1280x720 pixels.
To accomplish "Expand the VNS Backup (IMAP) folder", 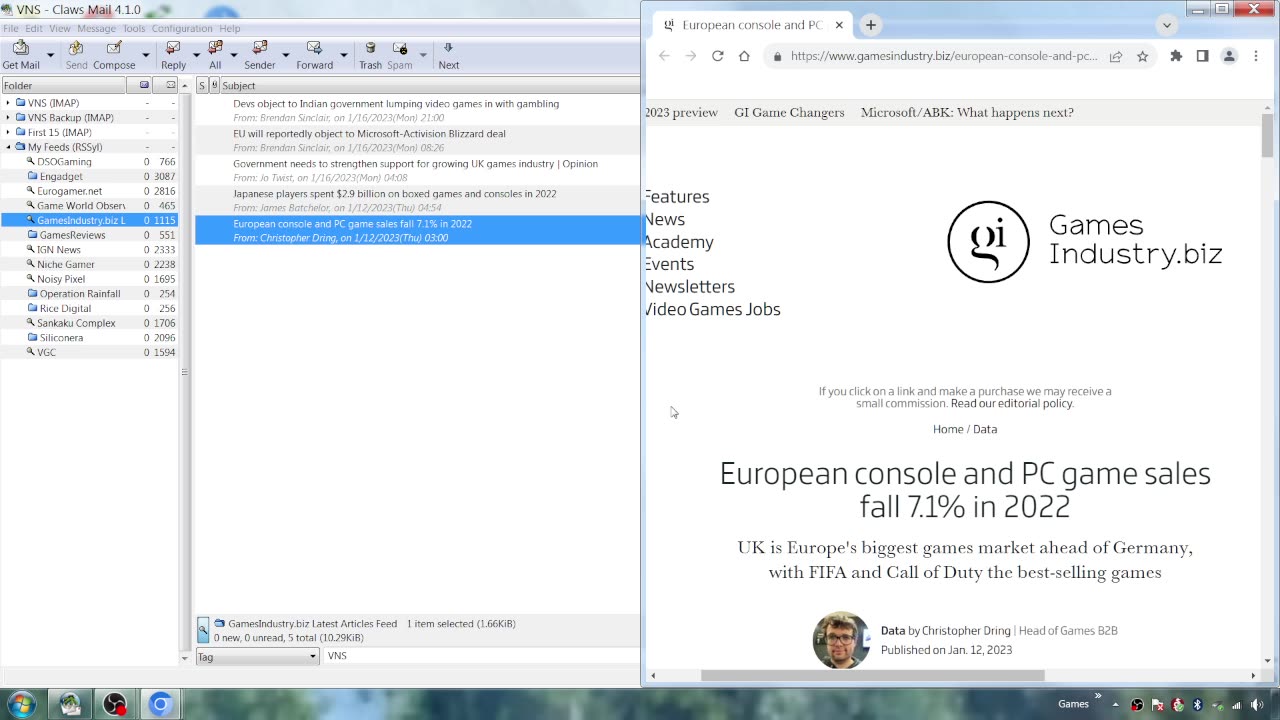I will (8, 118).
